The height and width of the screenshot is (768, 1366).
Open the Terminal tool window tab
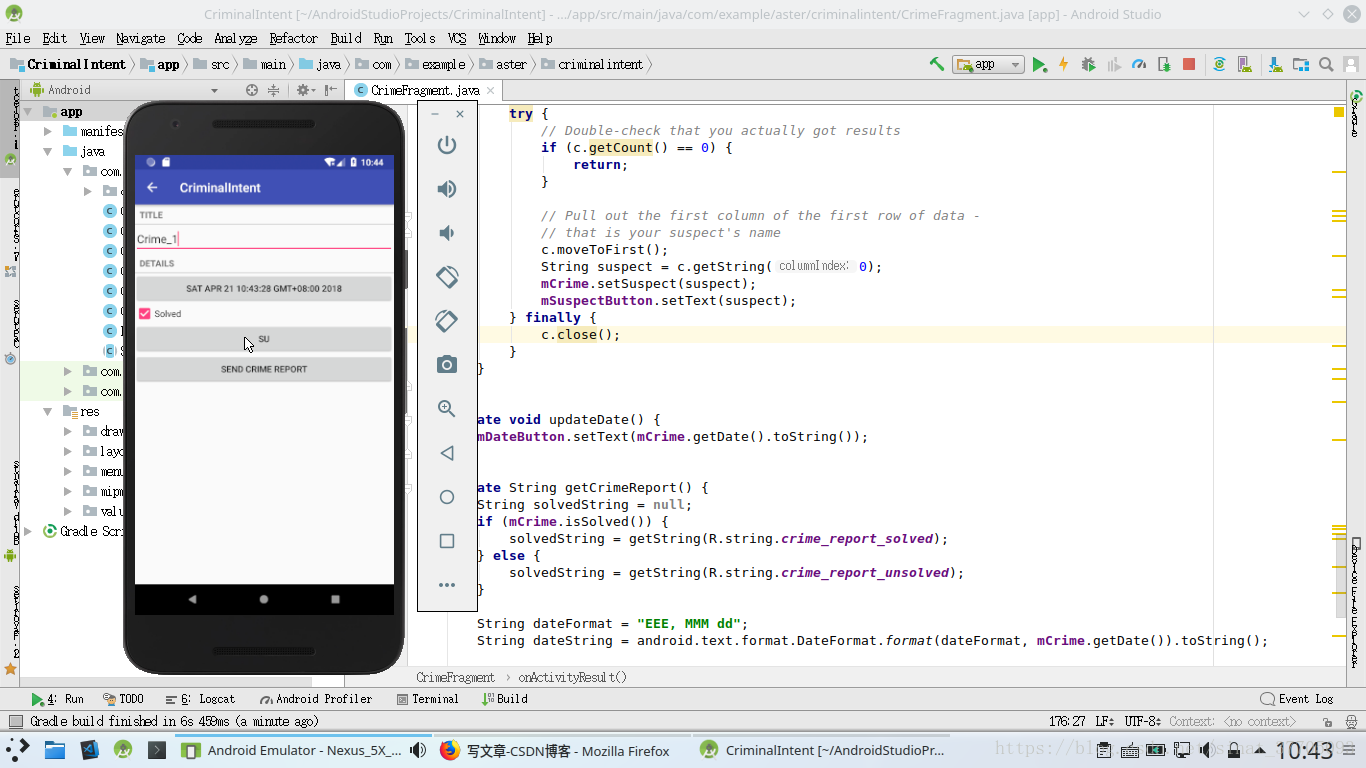pyautogui.click(x=428, y=699)
